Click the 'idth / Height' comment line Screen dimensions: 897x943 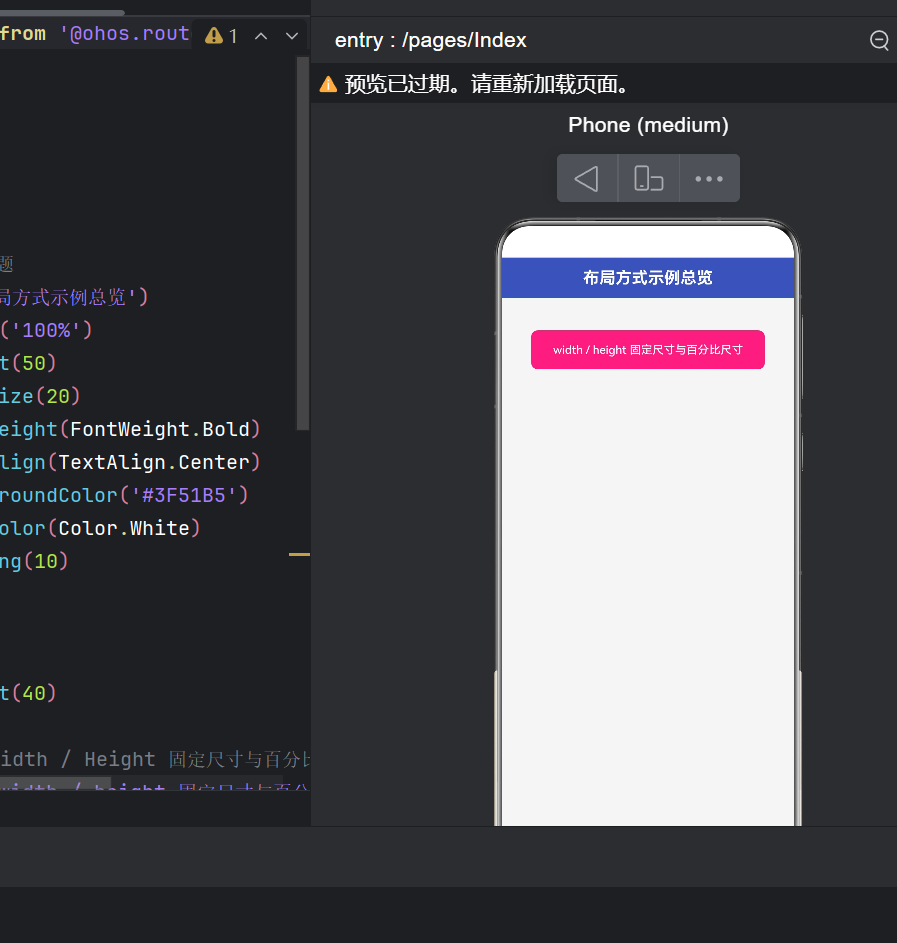coord(155,760)
